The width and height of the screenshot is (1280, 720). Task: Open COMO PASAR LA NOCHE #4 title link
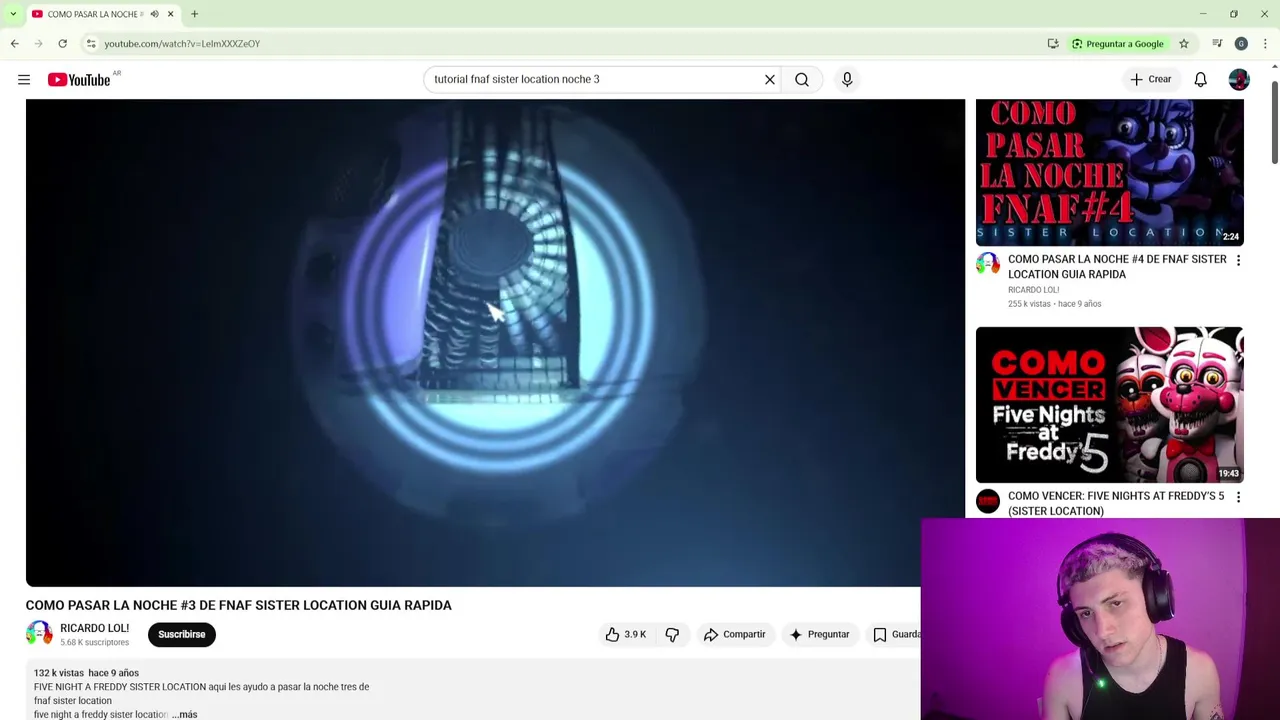(1117, 266)
